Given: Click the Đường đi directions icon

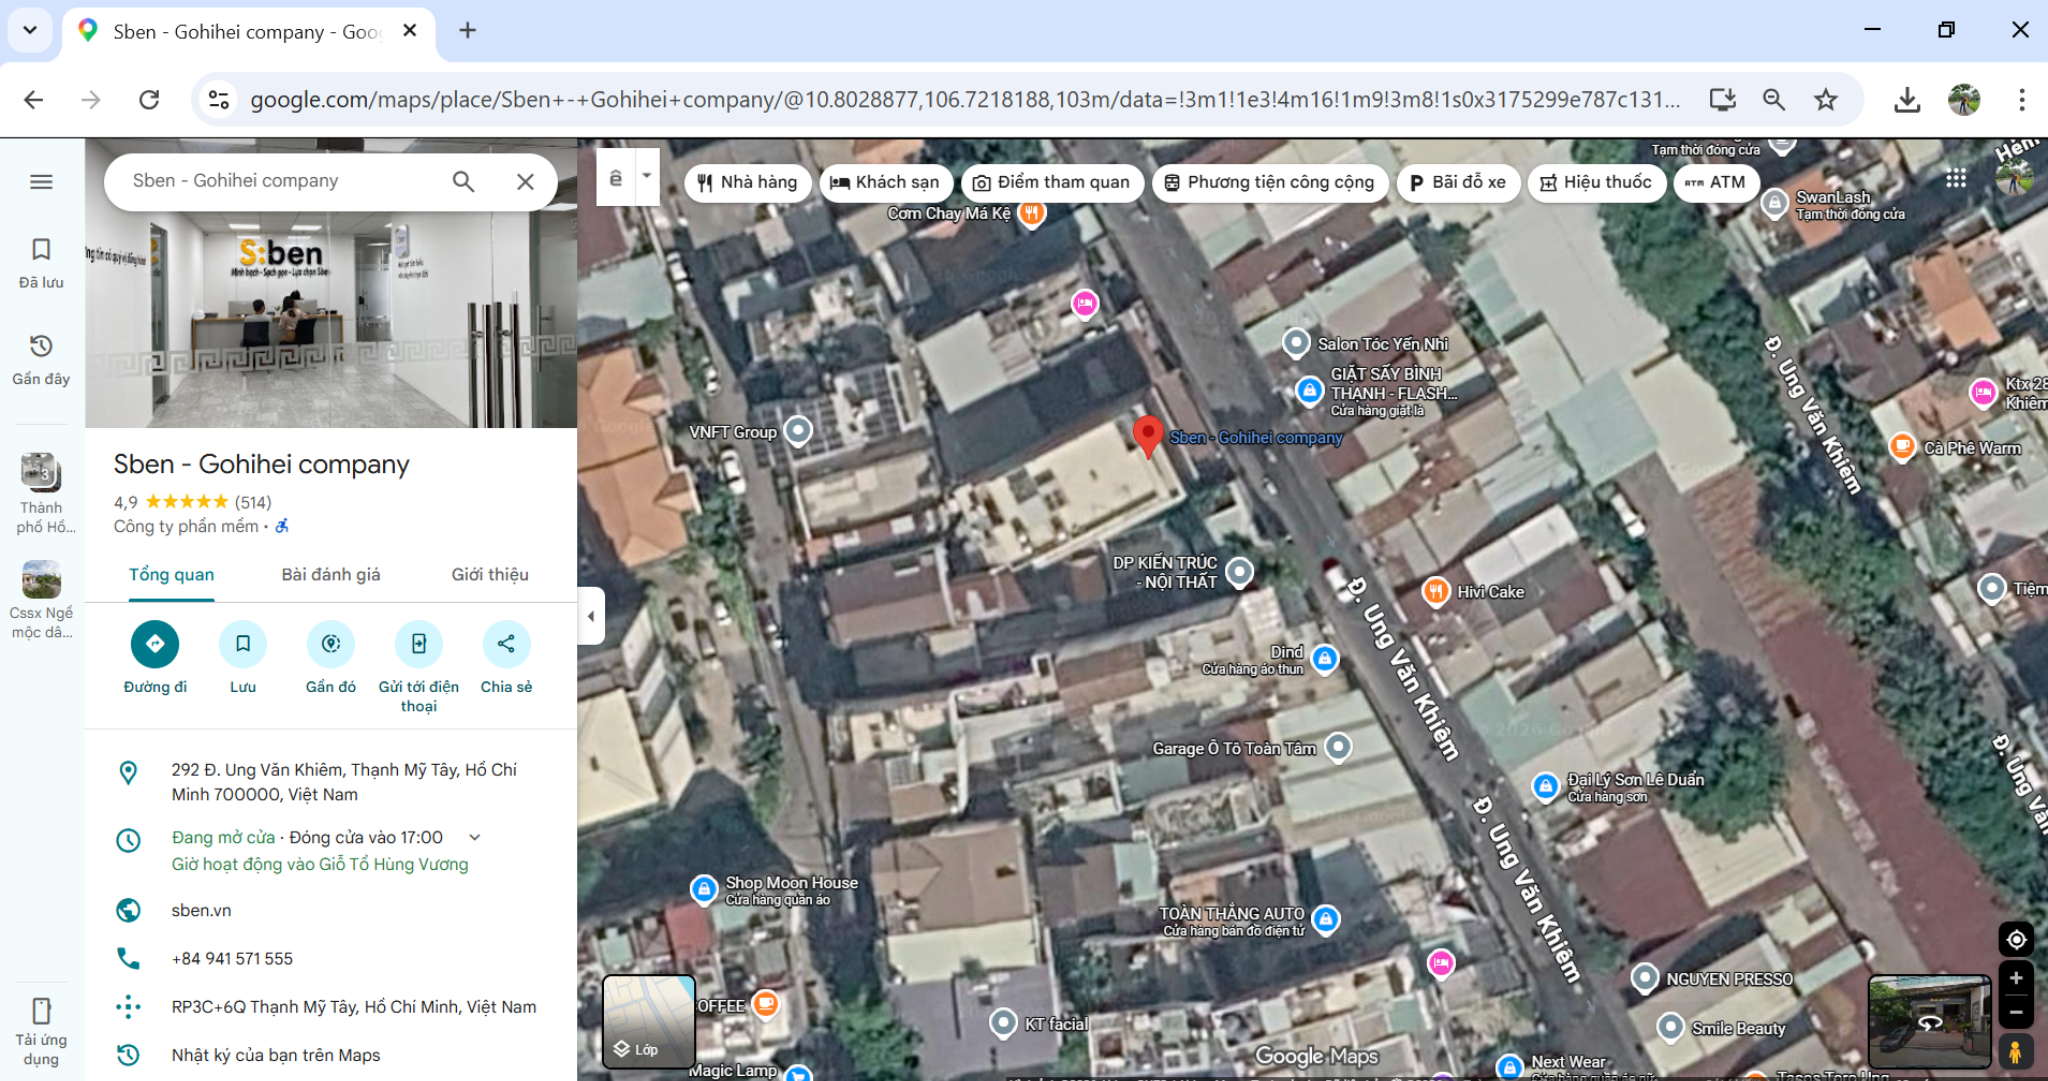Looking at the screenshot, I should tap(155, 644).
